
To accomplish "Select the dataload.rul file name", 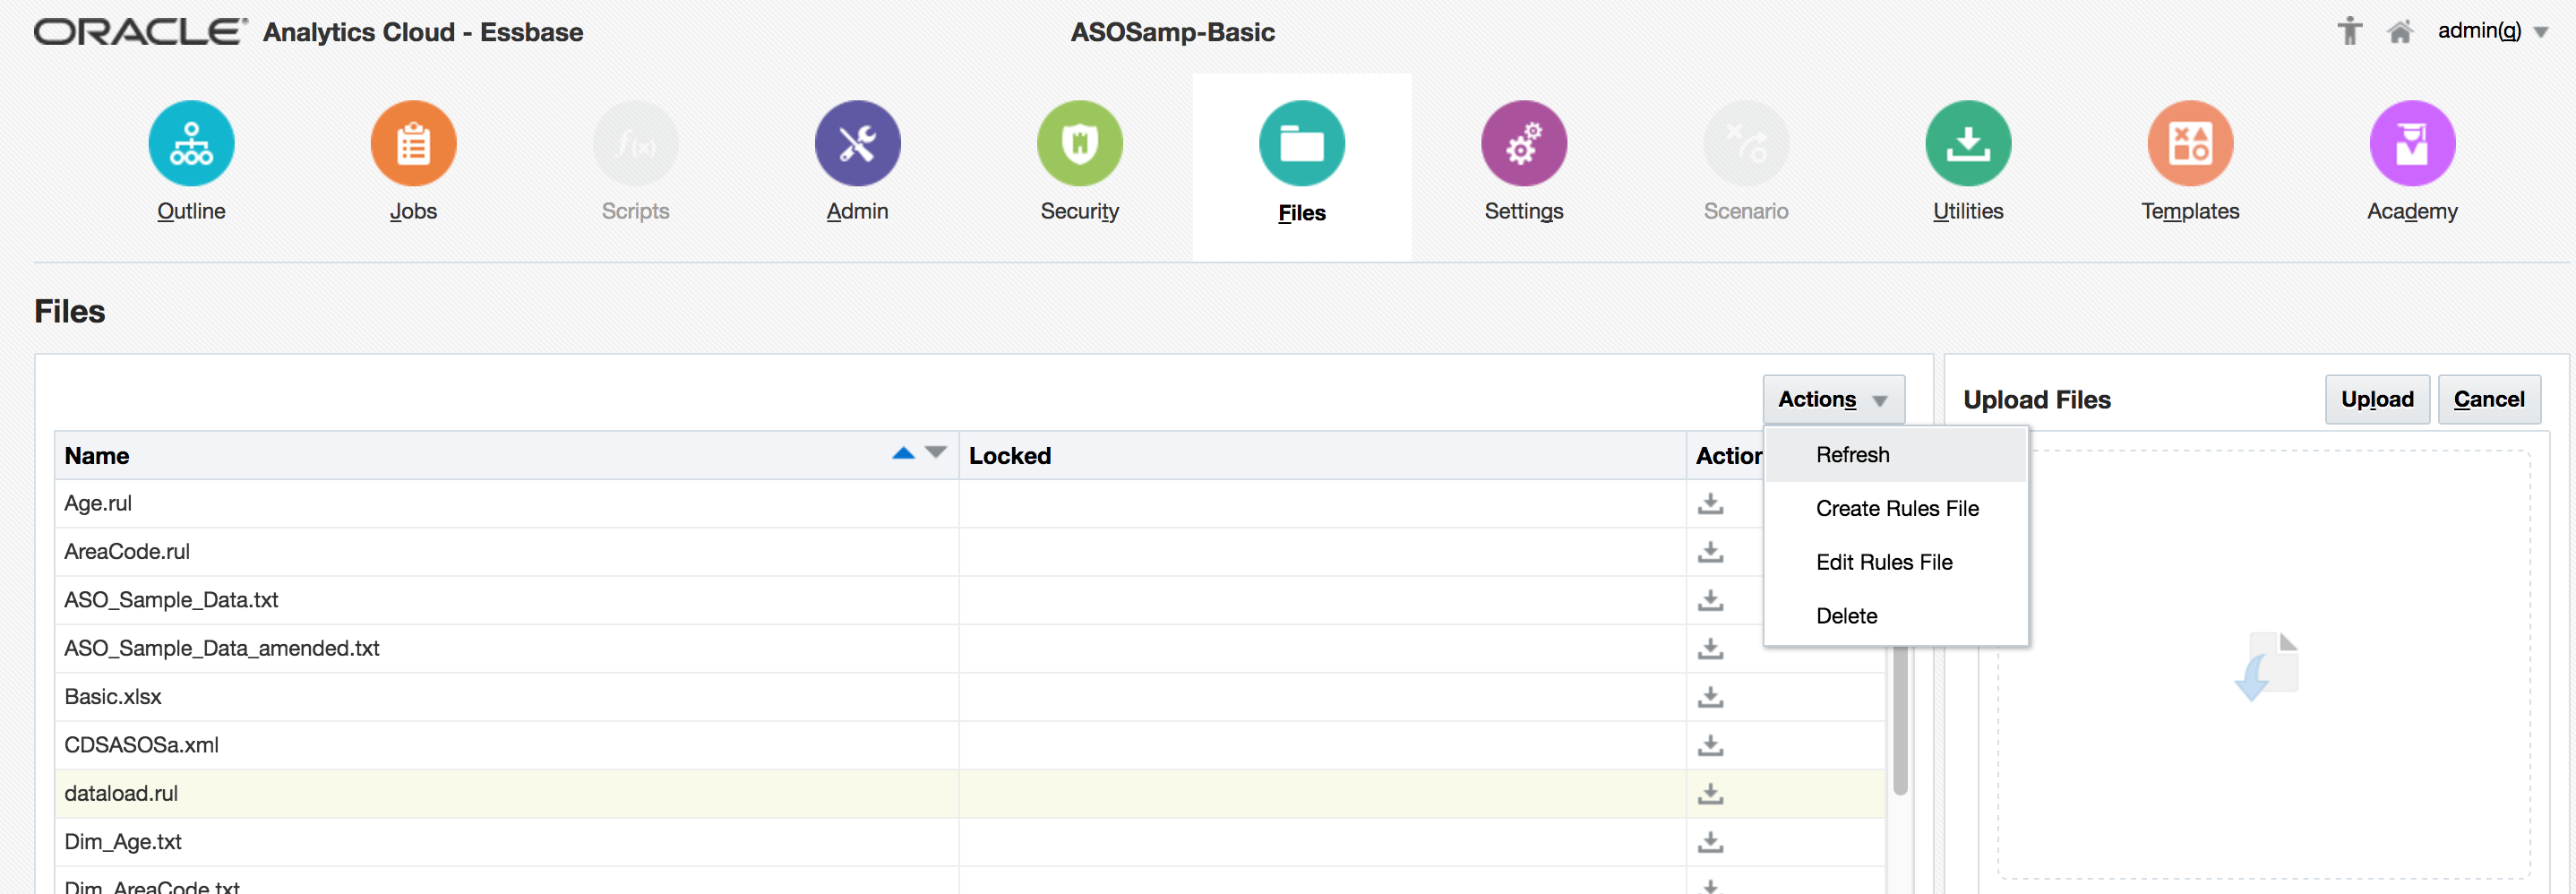I will point(121,793).
